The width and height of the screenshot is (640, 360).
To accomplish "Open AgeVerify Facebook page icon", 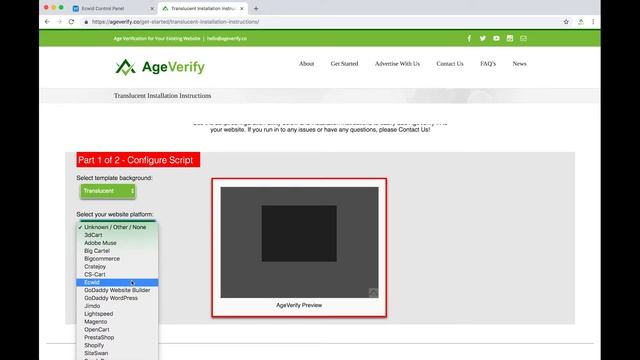I will coord(469,38).
